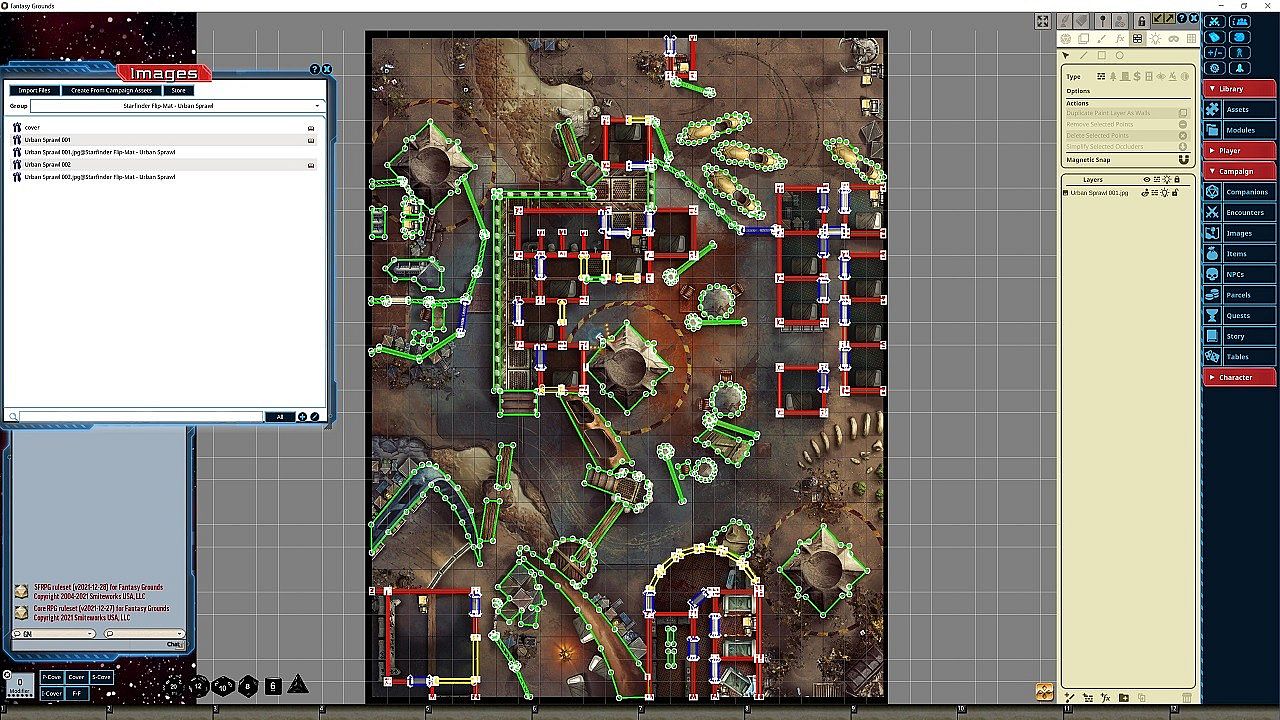The image size is (1280, 720).
Task: Set occluder type to wall
Action: tap(1101, 77)
